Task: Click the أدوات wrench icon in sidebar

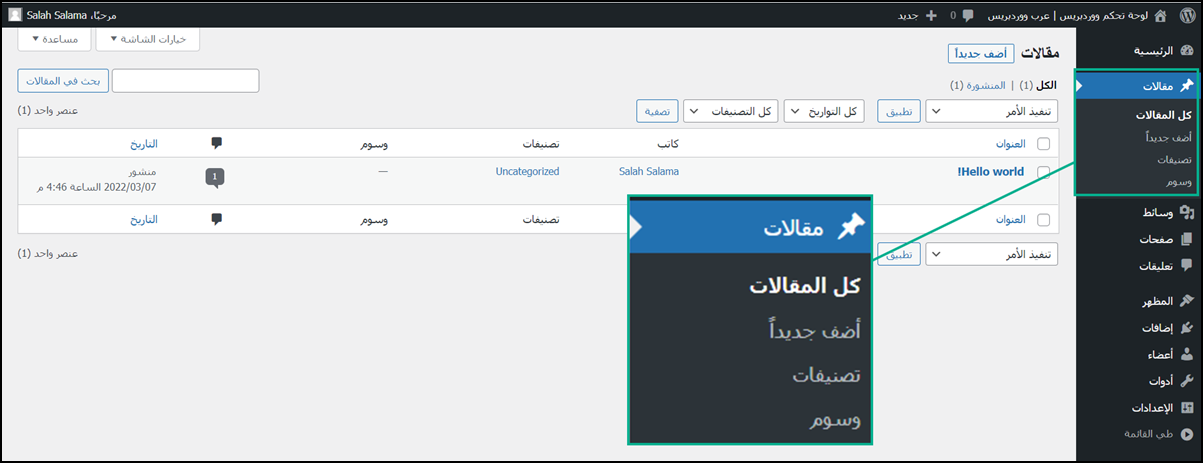Action: pyautogui.click(x=1186, y=381)
